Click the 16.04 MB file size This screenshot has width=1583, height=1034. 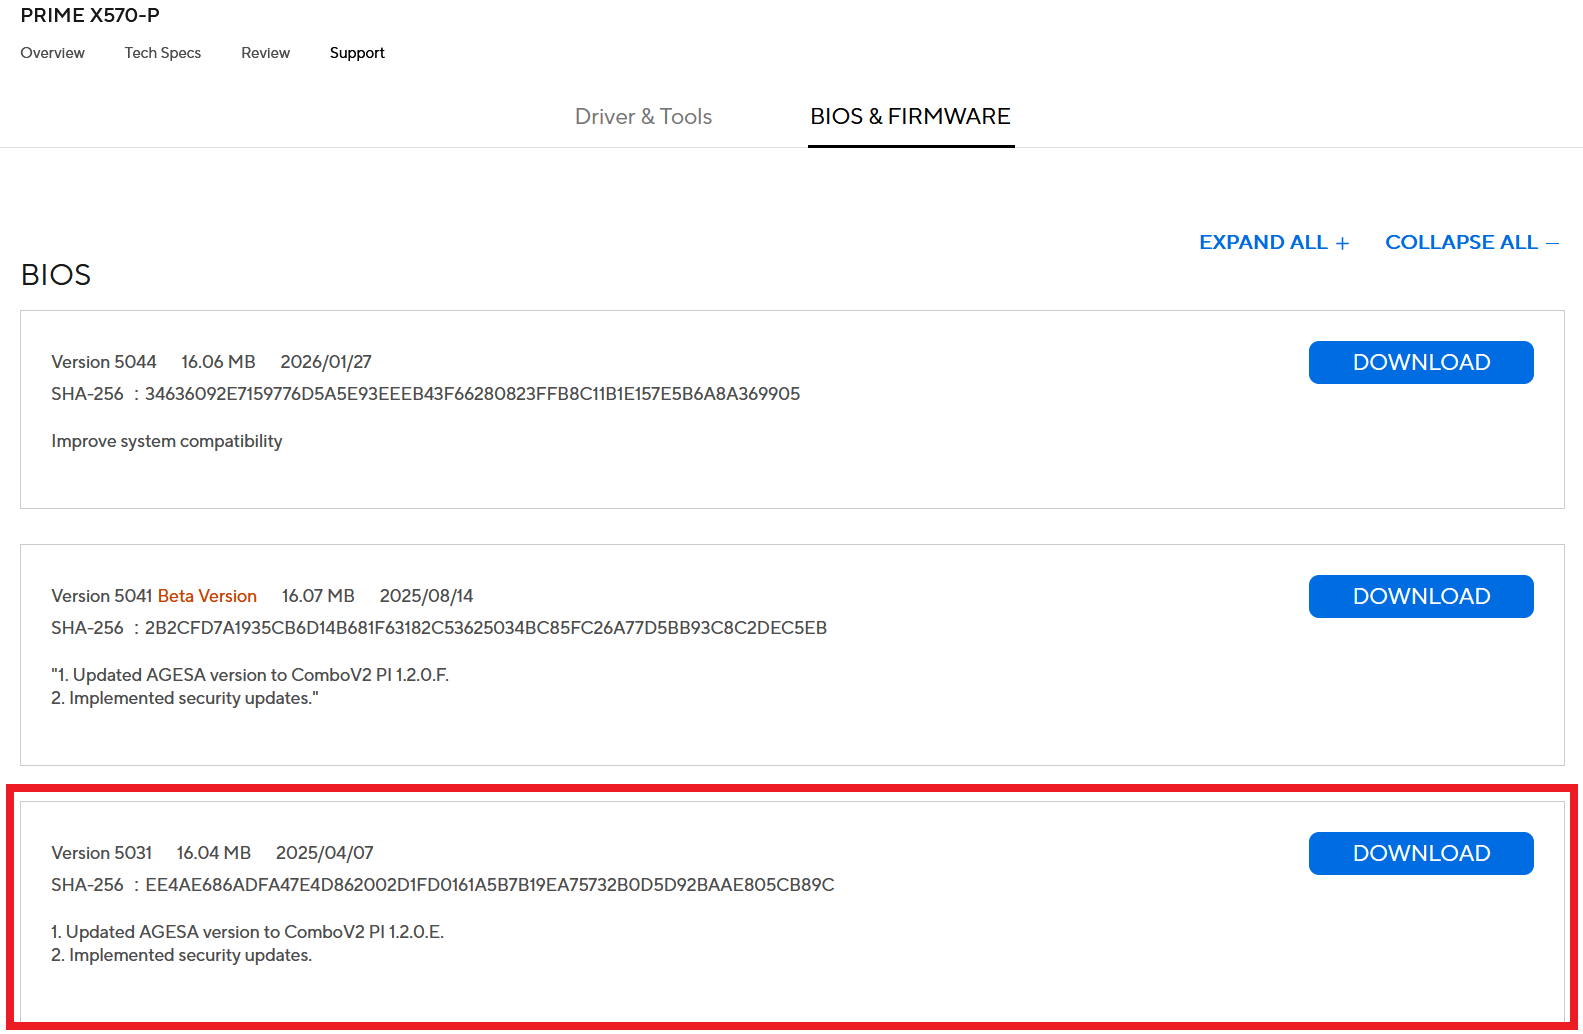point(214,853)
